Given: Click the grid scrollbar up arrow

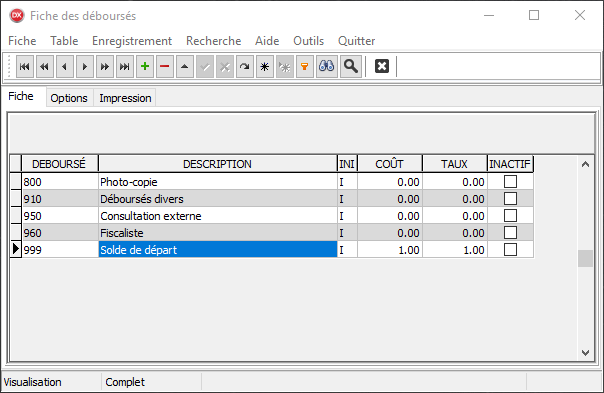Looking at the screenshot, I should [586, 164].
